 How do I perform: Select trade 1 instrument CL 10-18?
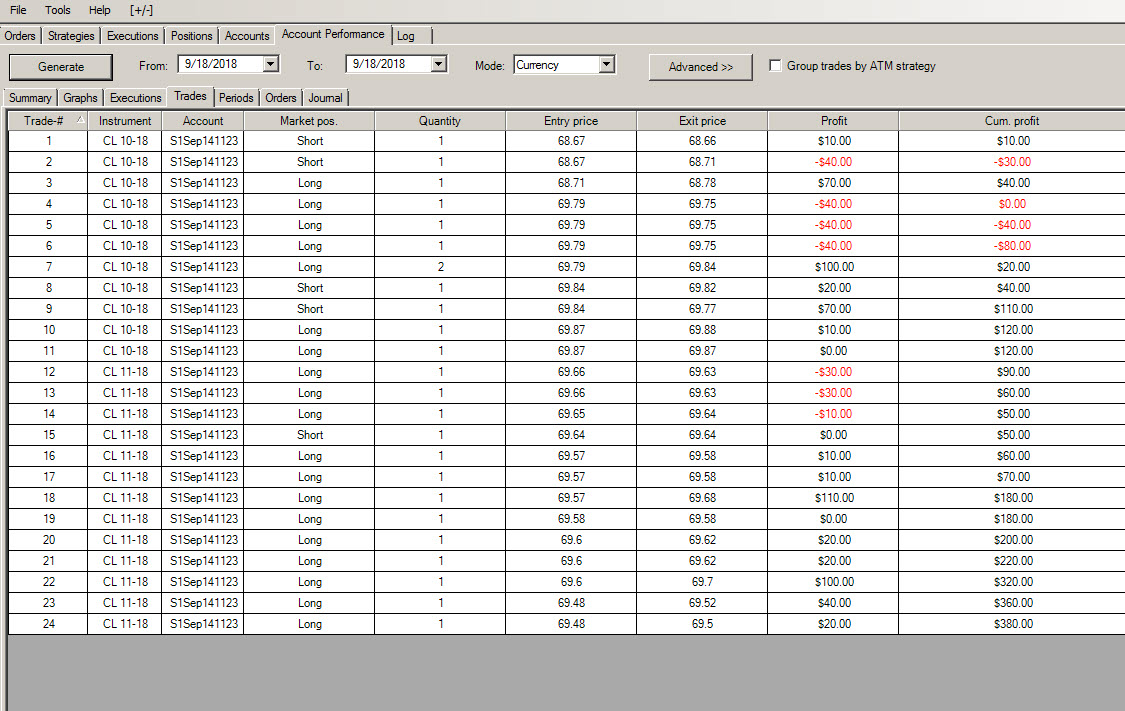pyautogui.click(x=125, y=141)
